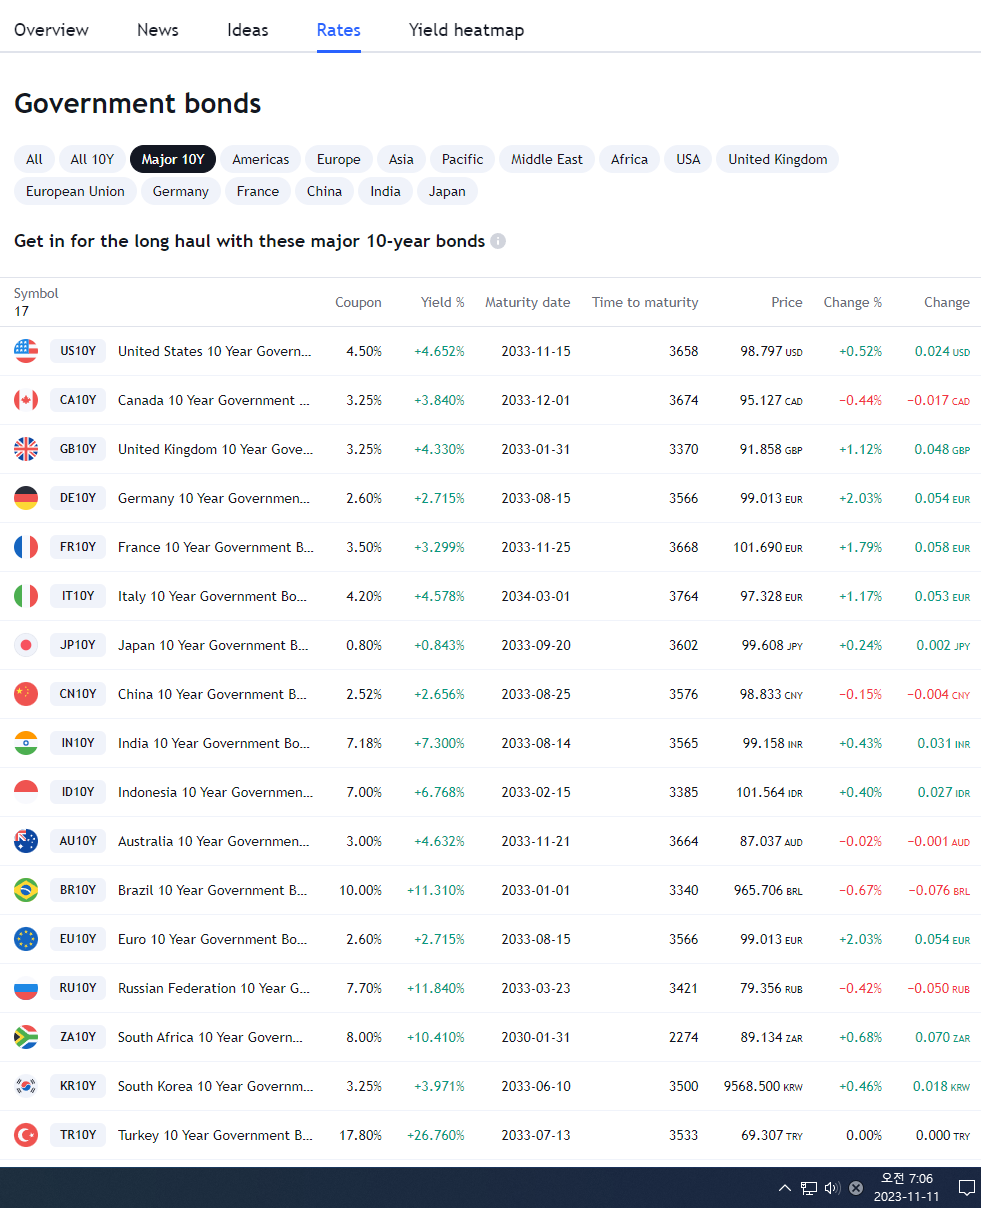Switch to the Overview tab
The height and width of the screenshot is (1208, 981).
click(x=51, y=30)
